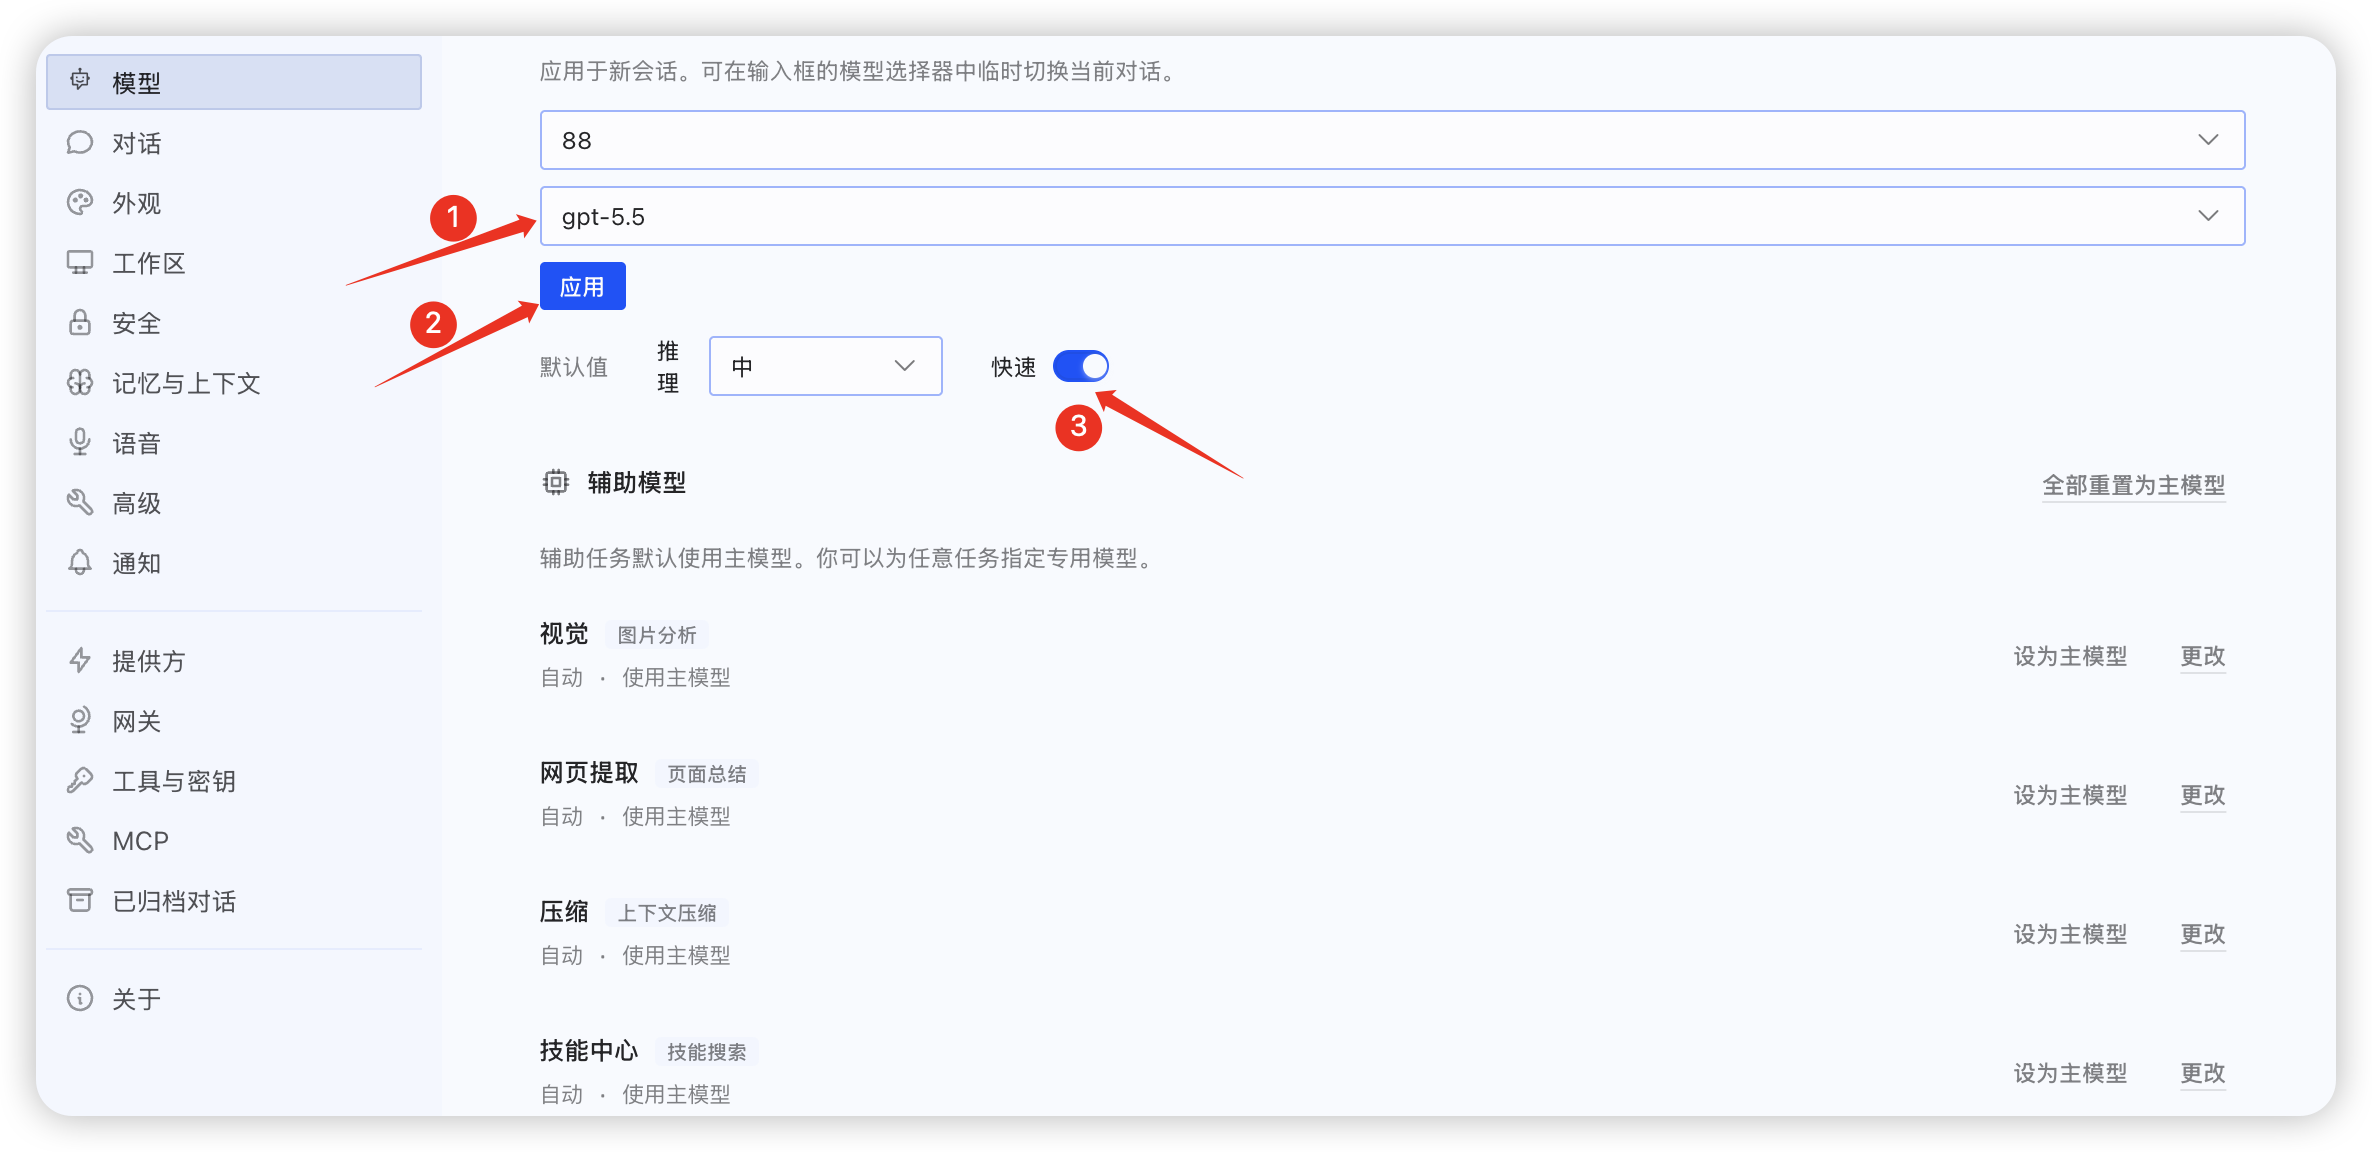Image resolution: width=2372 pixels, height=1152 pixels.
Task: Open the 语音 settings page
Action: tap(234, 442)
